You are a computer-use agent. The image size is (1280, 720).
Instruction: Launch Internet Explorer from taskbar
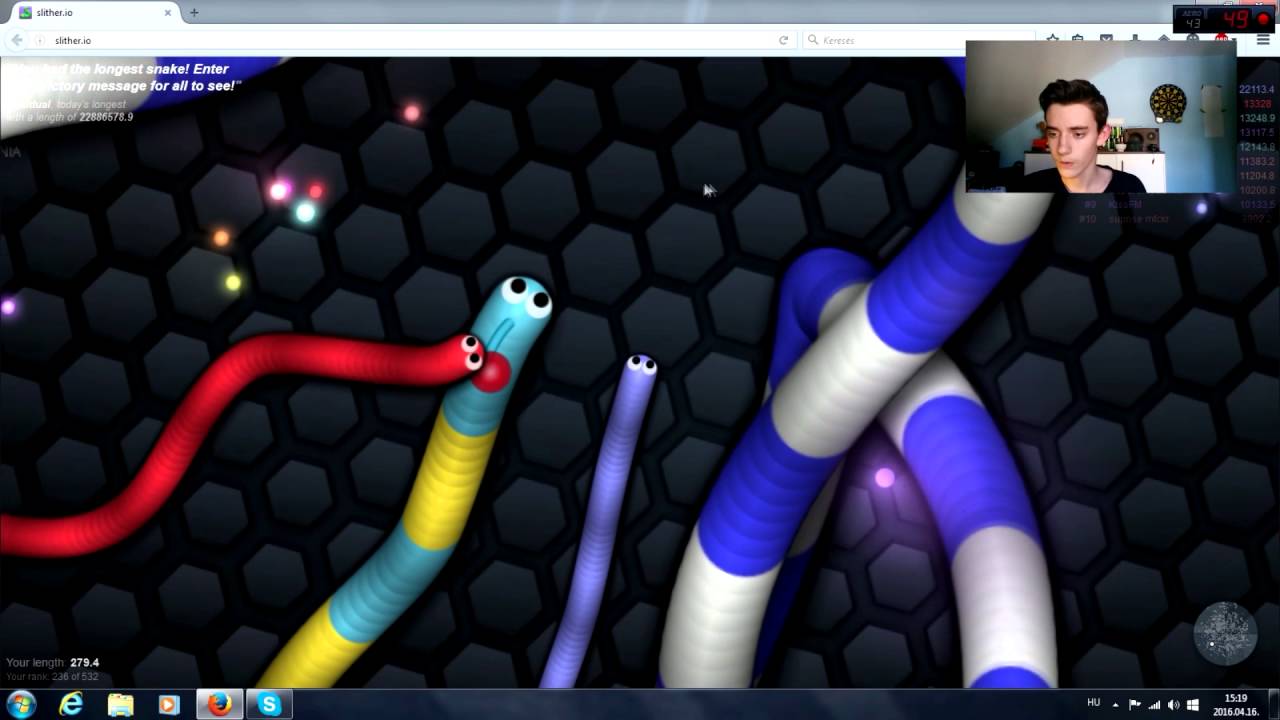(x=71, y=705)
